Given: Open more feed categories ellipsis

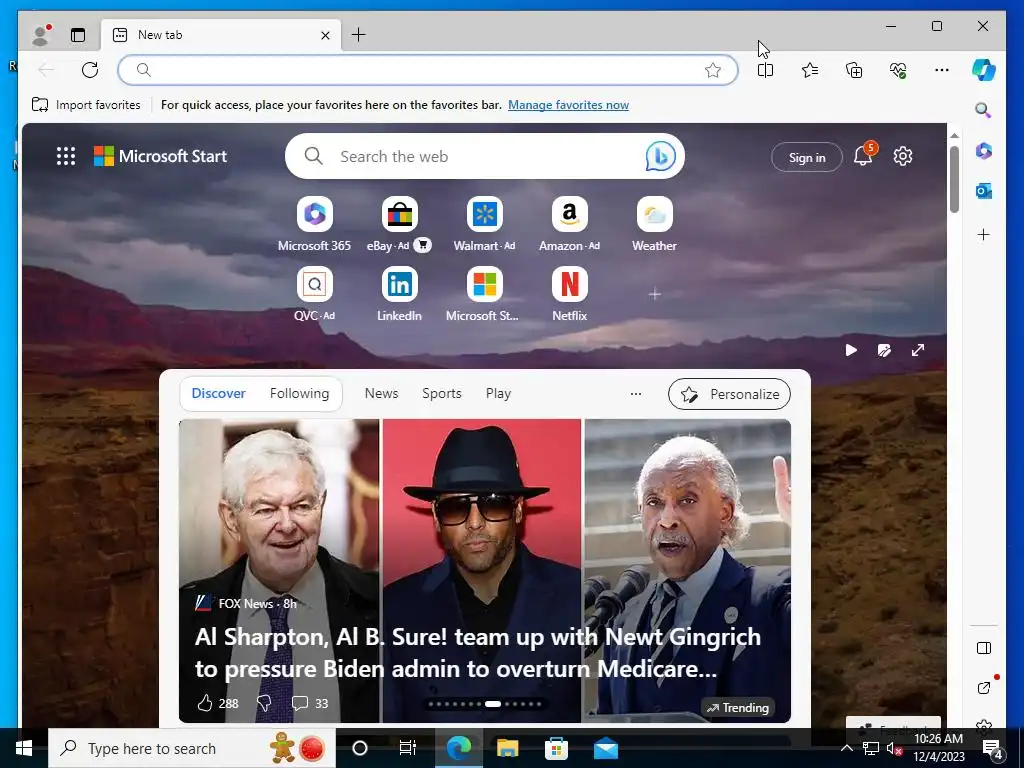Looking at the screenshot, I should [x=635, y=394].
